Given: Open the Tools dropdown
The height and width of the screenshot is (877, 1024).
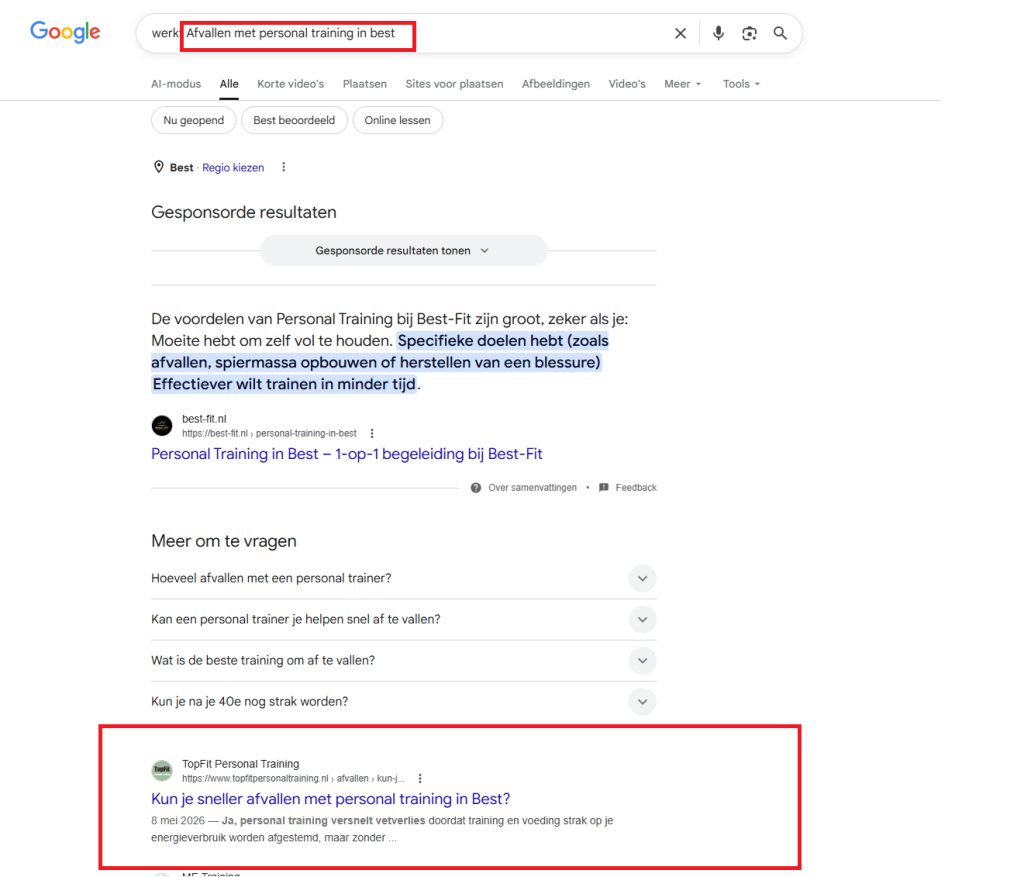Looking at the screenshot, I should coord(741,84).
